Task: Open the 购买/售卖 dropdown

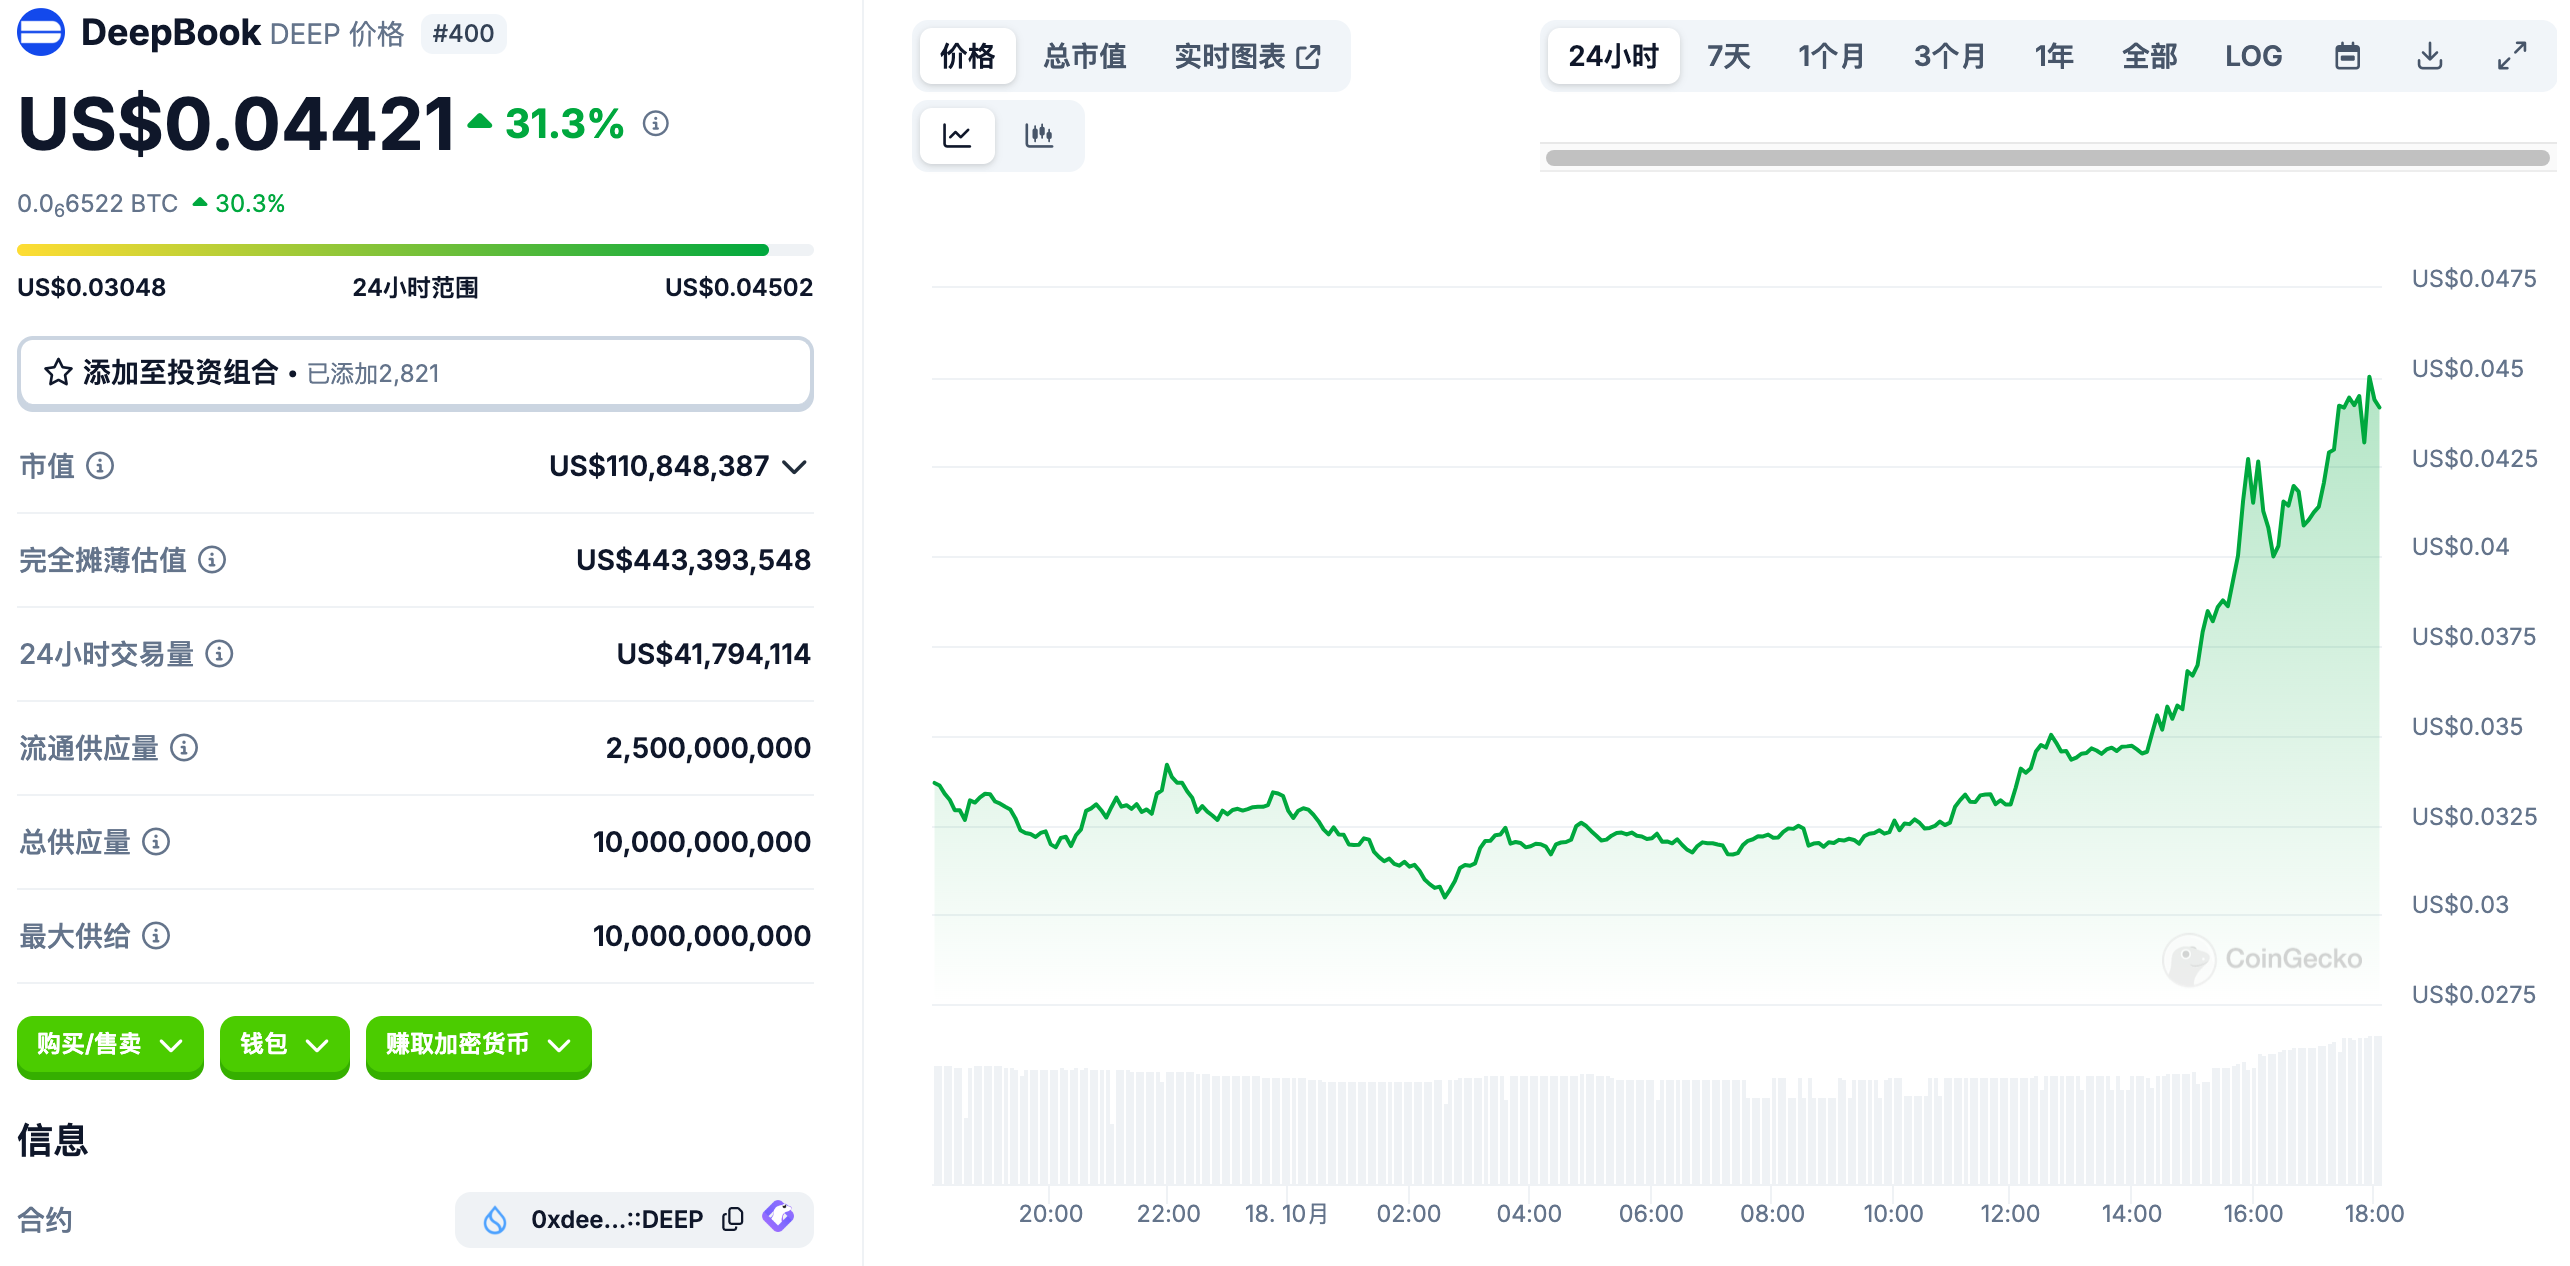Action: 110,1045
